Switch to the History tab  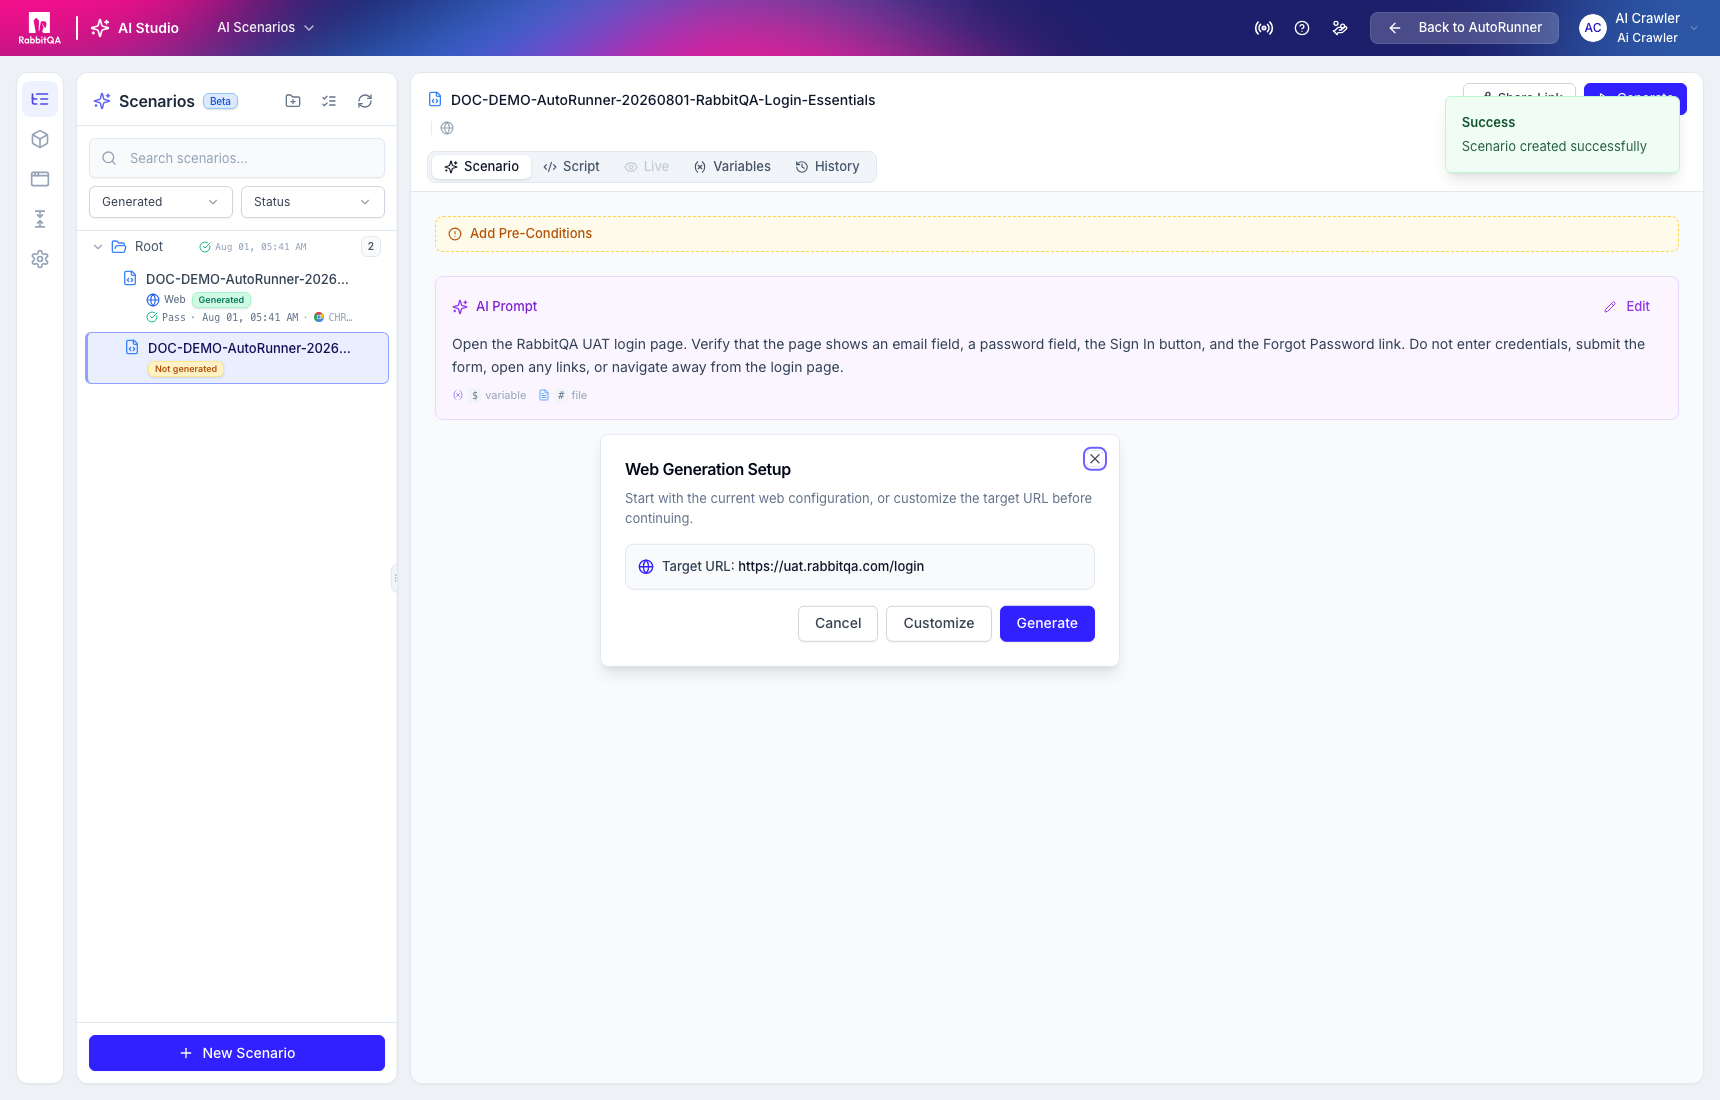pyautogui.click(x=827, y=167)
